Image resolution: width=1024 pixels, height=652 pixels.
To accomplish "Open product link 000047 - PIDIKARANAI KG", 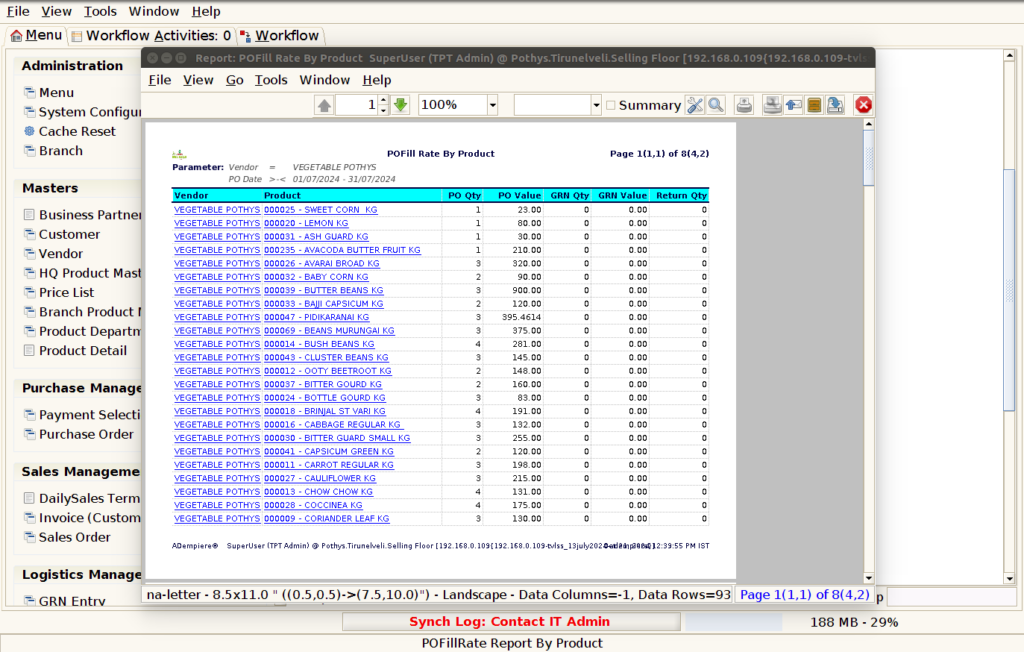I will pyautogui.click(x=317, y=318).
